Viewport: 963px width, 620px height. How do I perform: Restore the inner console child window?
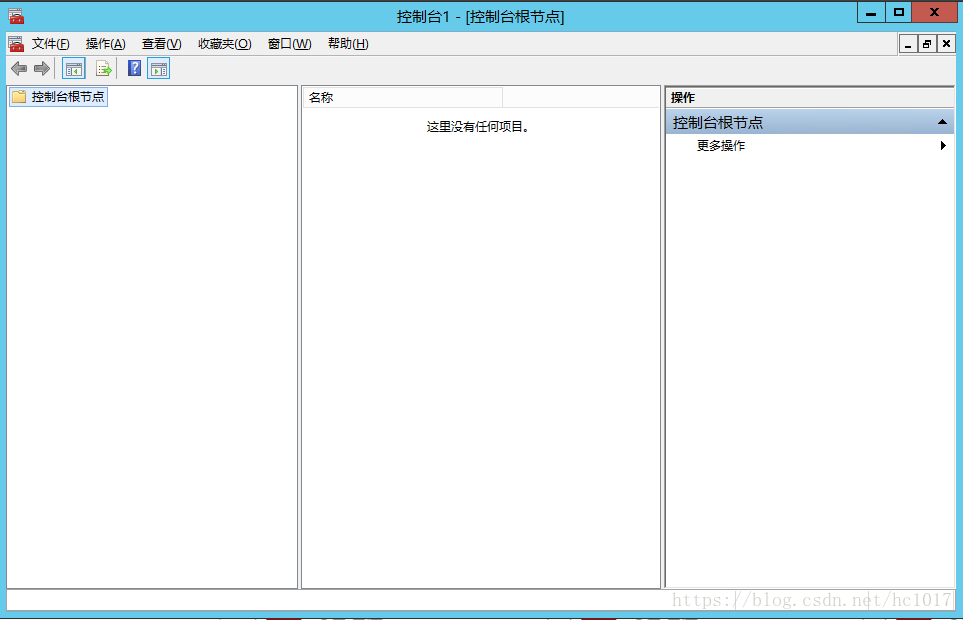pos(927,44)
